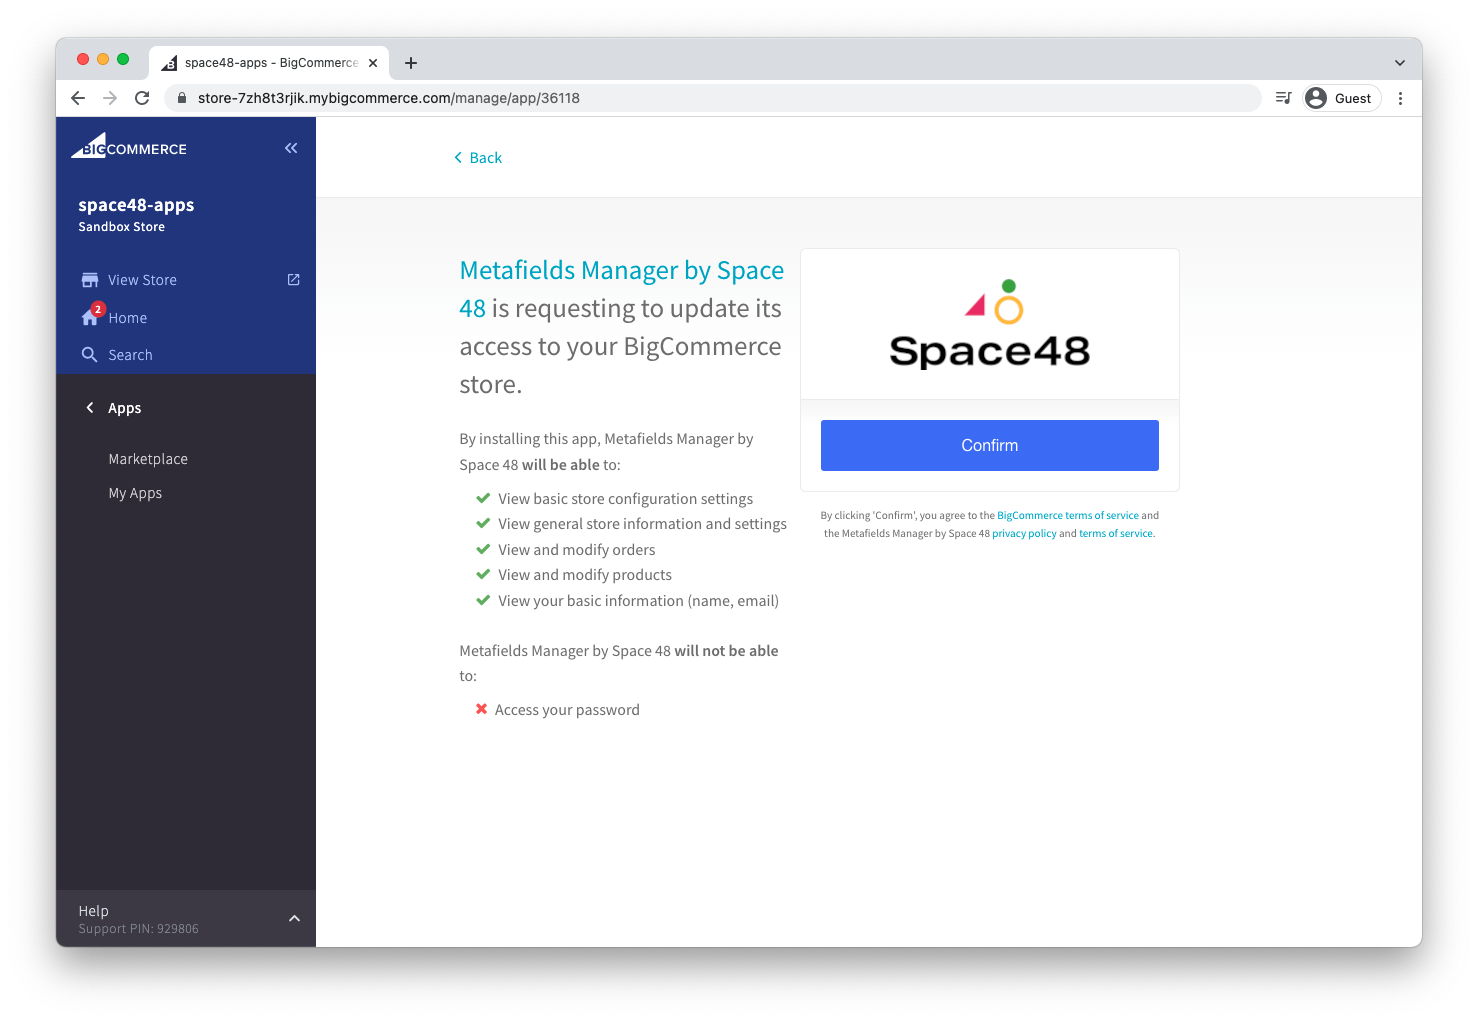Screen dimensions: 1478x1021
Task: Open the media control icon in toolbar
Action: (1284, 98)
